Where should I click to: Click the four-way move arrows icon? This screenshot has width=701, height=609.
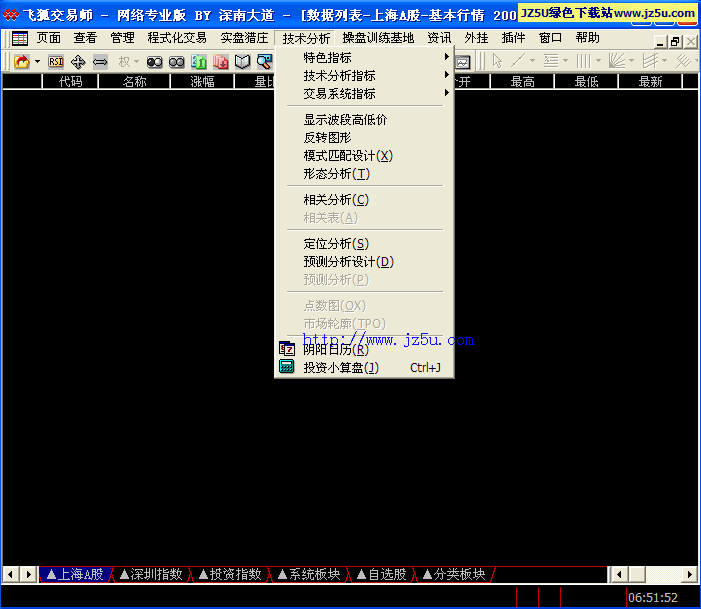click(78, 62)
